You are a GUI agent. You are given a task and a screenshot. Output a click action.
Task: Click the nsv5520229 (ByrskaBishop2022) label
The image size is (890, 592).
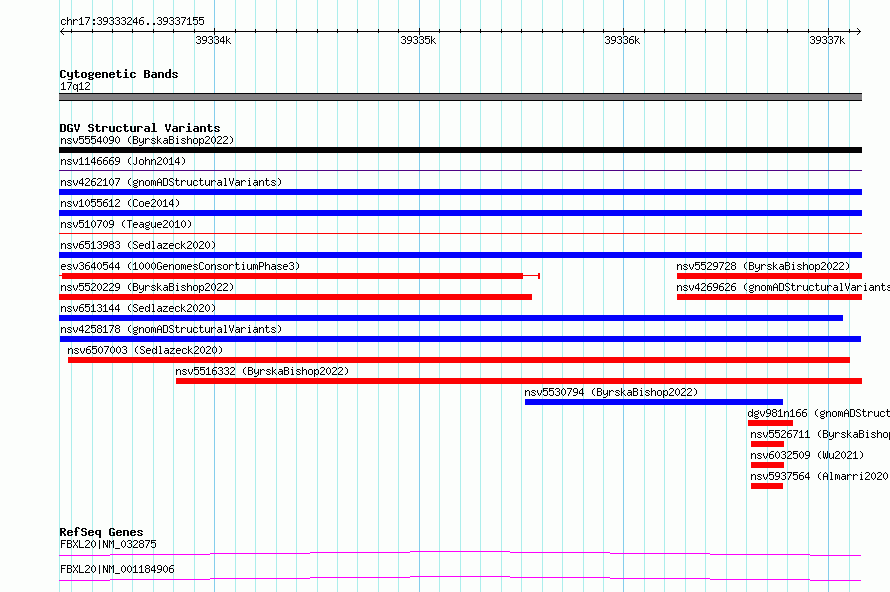pyautogui.click(x=147, y=287)
